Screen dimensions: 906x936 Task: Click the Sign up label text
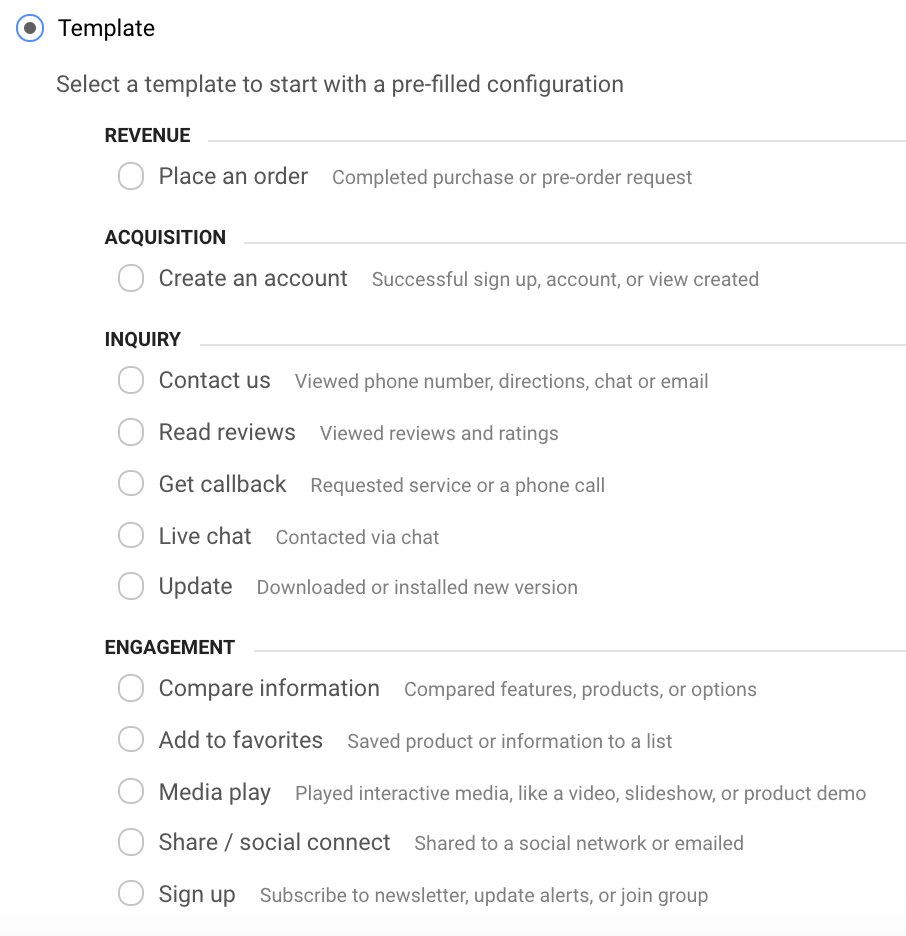pos(197,894)
